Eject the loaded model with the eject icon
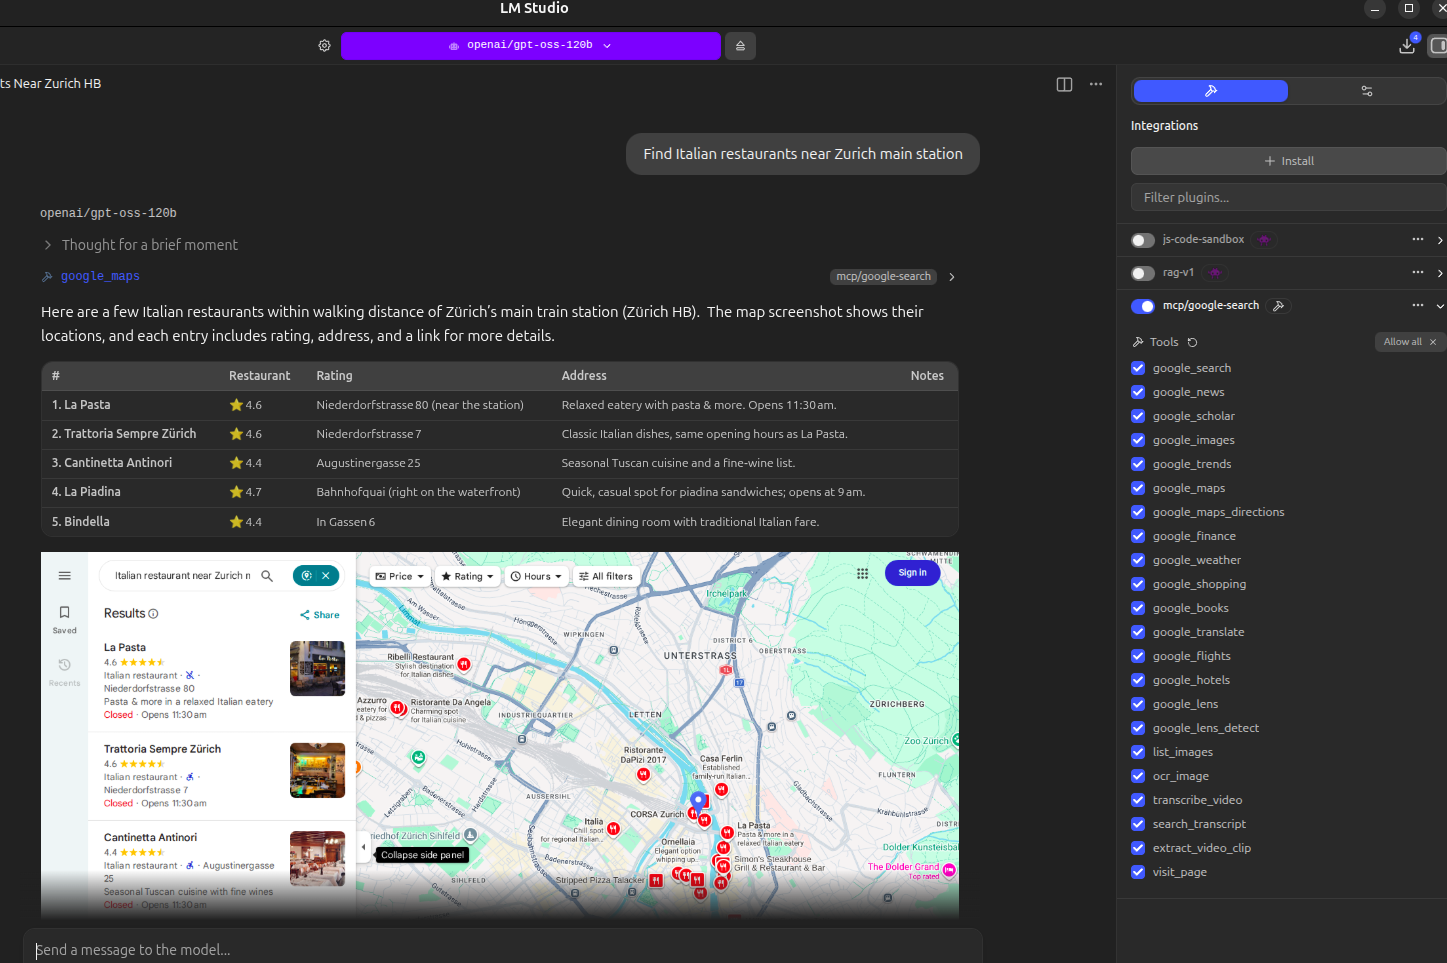The image size is (1447, 963). 740,45
